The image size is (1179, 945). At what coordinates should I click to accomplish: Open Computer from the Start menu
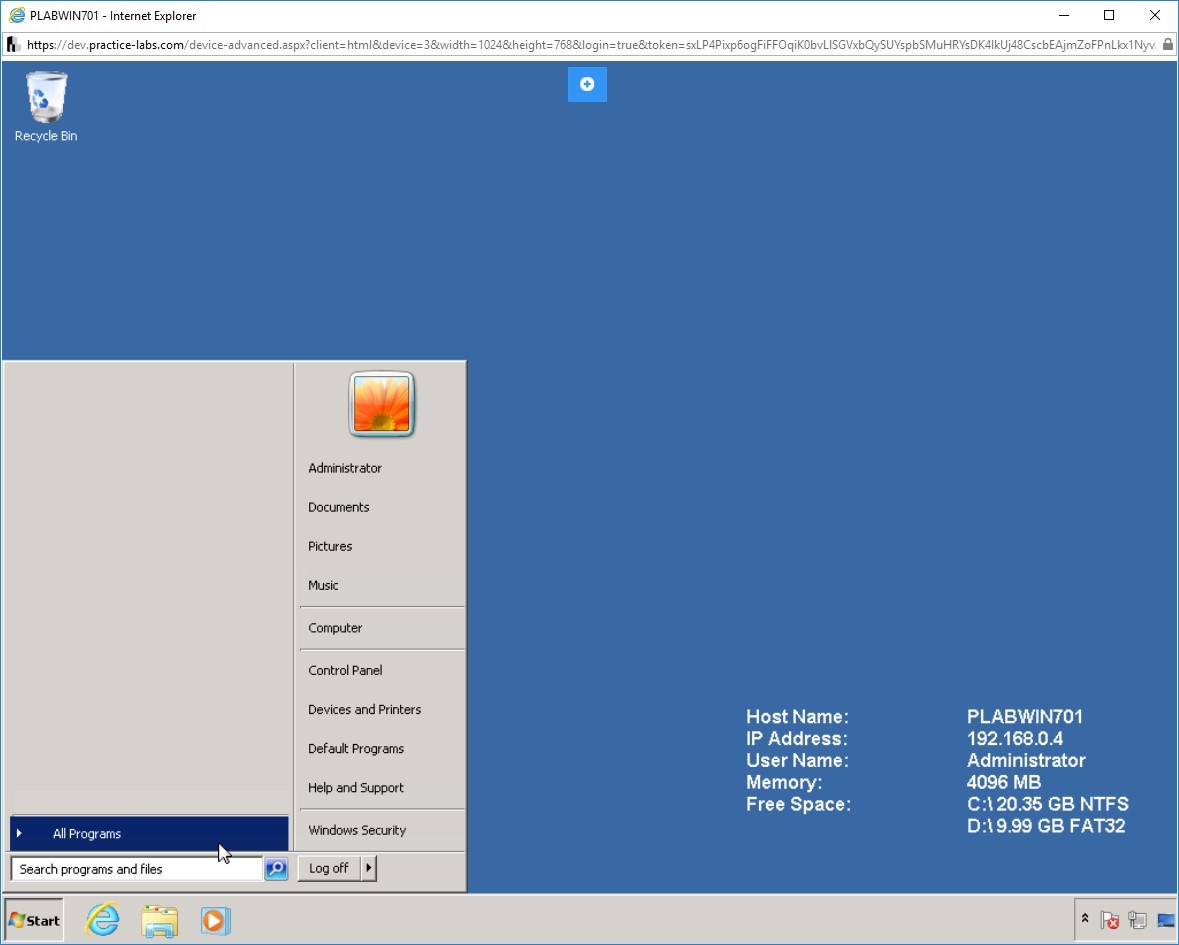(x=335, y=628)
